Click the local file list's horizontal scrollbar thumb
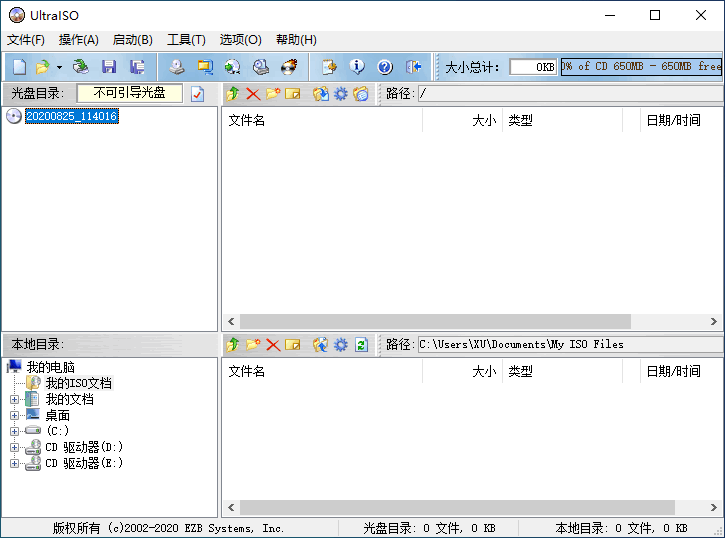 click(x=457, y=507)
